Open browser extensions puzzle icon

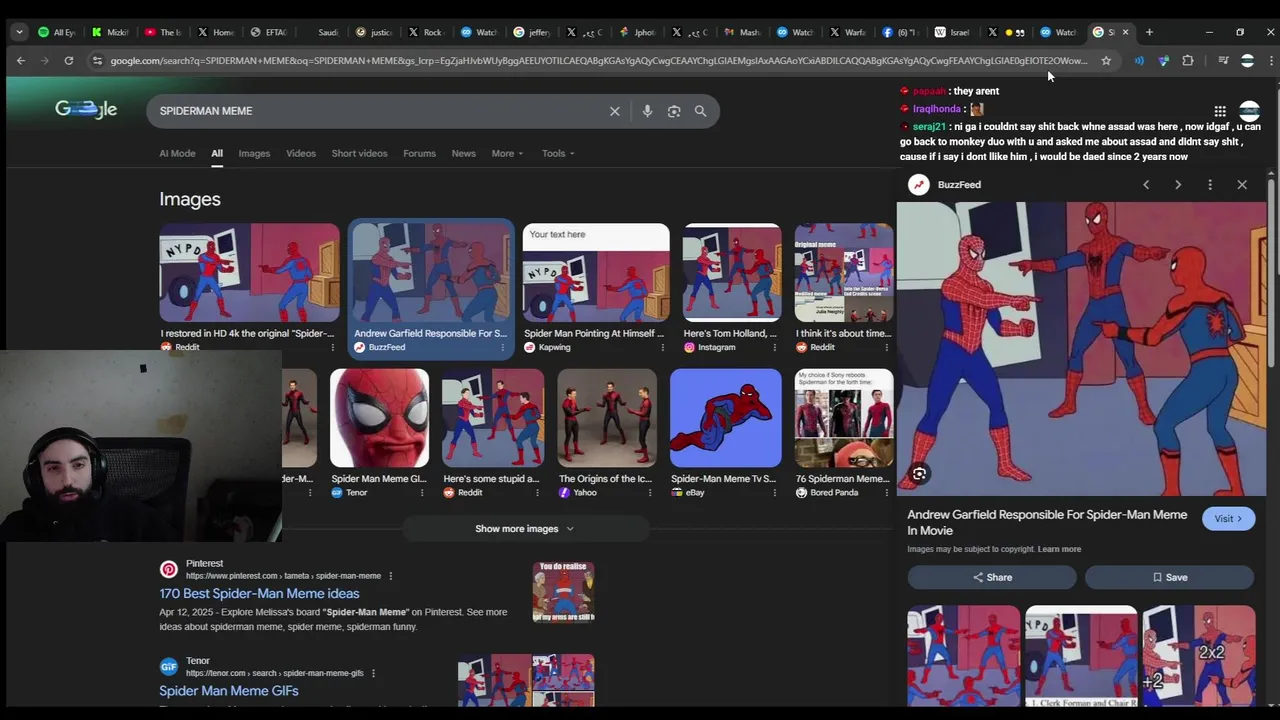[1188, 61]
